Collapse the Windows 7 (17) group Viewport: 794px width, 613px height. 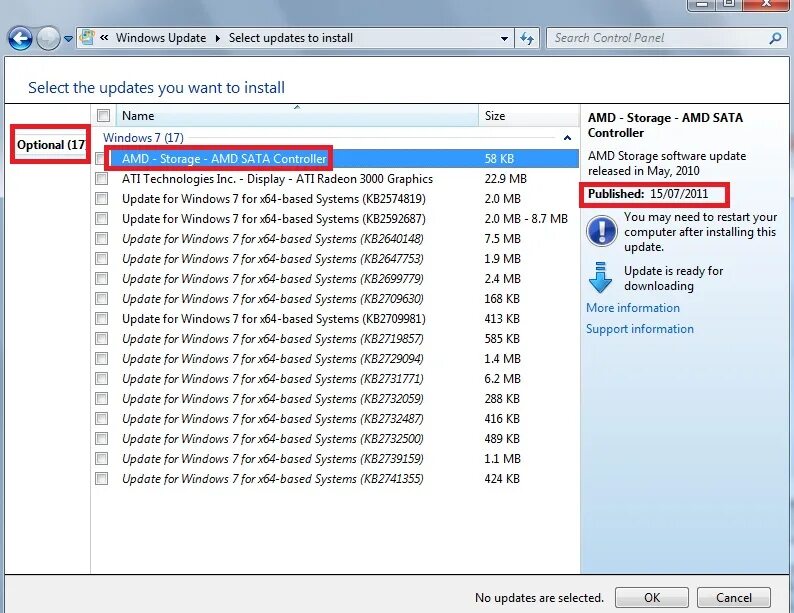[567, 138]
